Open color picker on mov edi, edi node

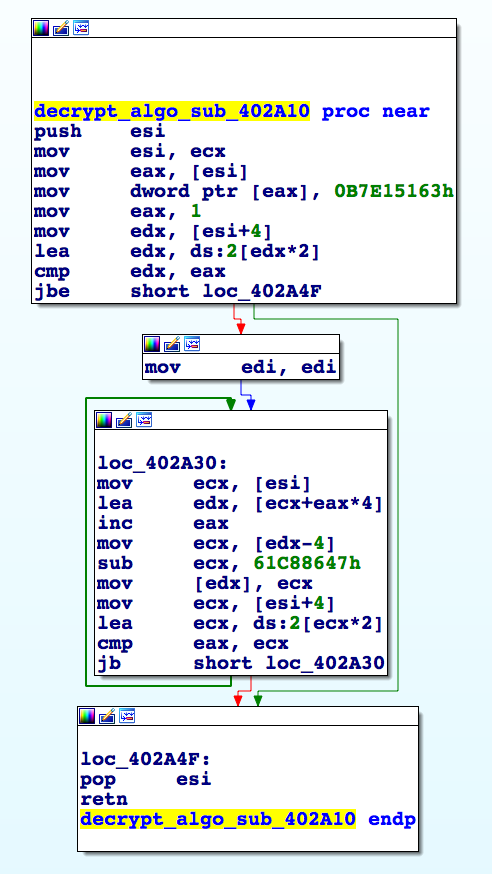coord(152,344)
